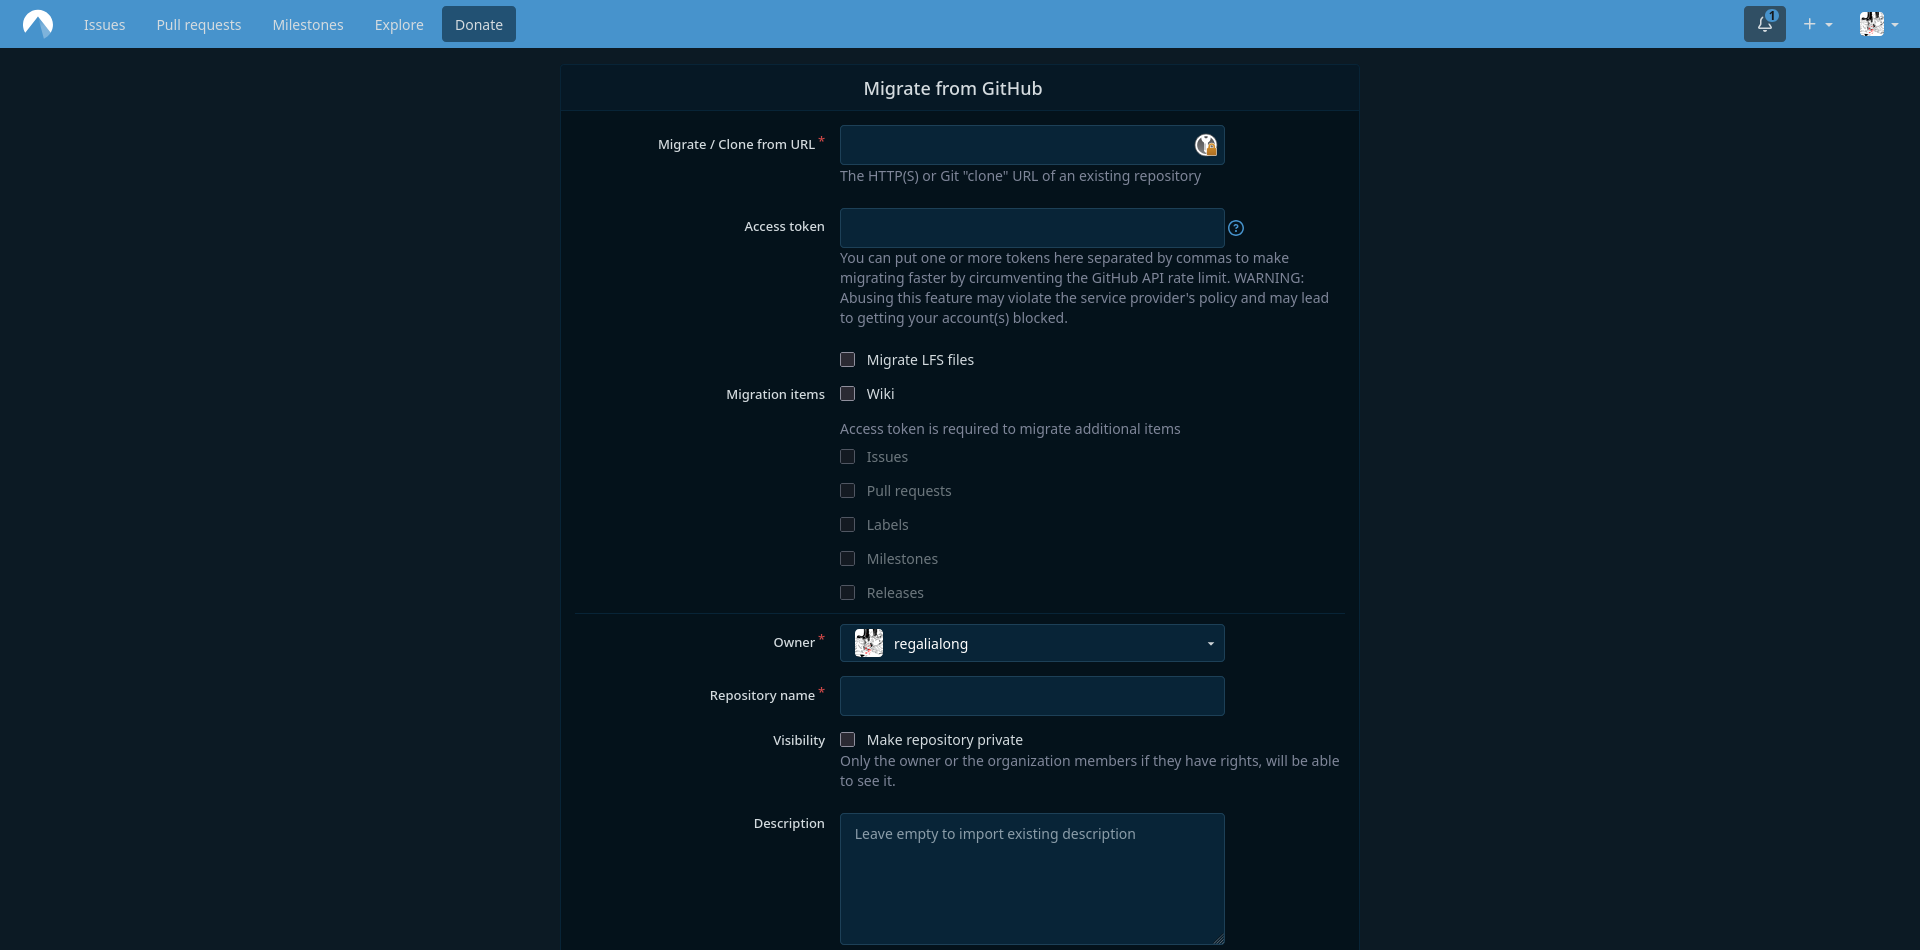
Task: Check the Wiki migration item
Action: pyautogui.click(x=848, y=394)
